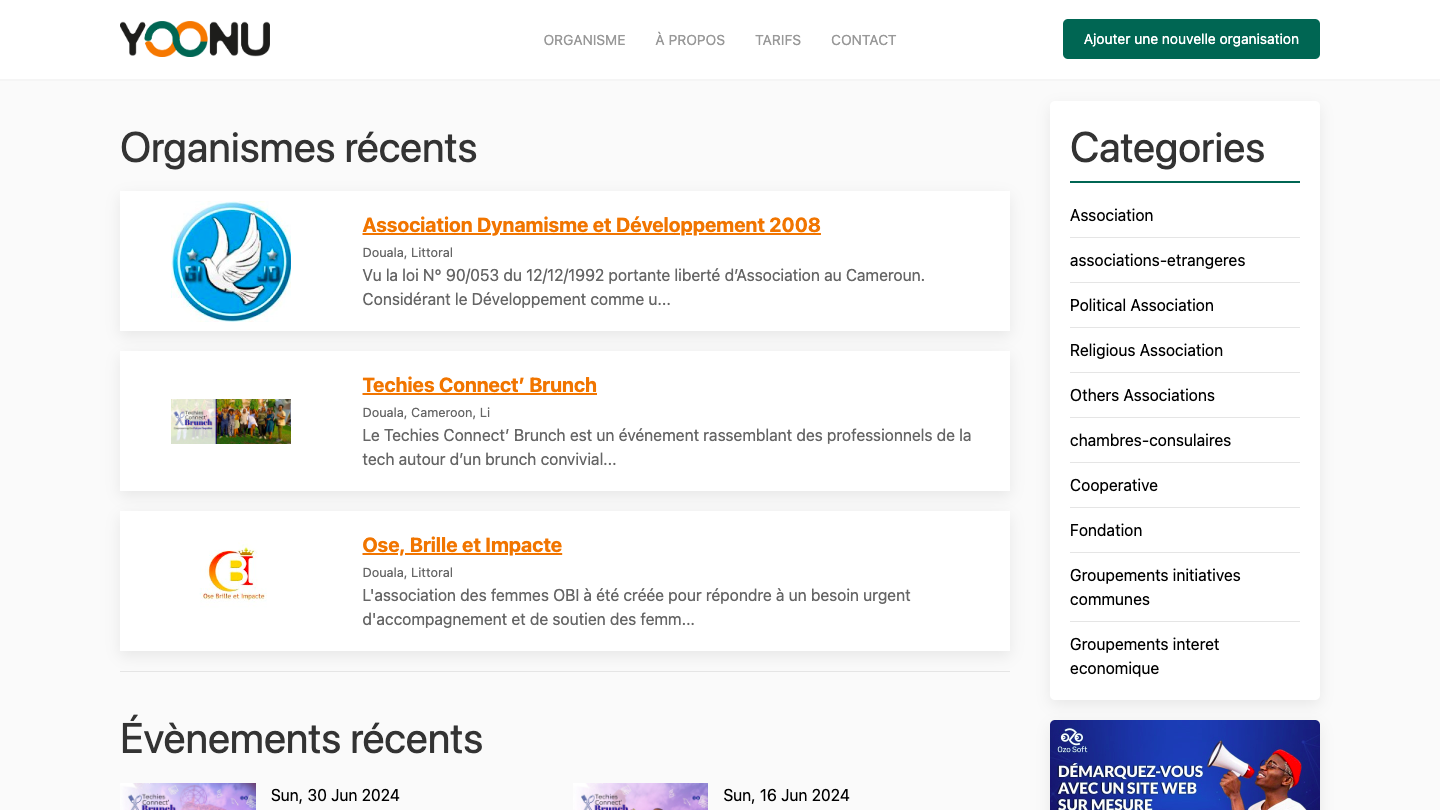Open the Techies Connect' Brunch title link
The width and height of the screenshot is (1440, 810).
point(479,385)
